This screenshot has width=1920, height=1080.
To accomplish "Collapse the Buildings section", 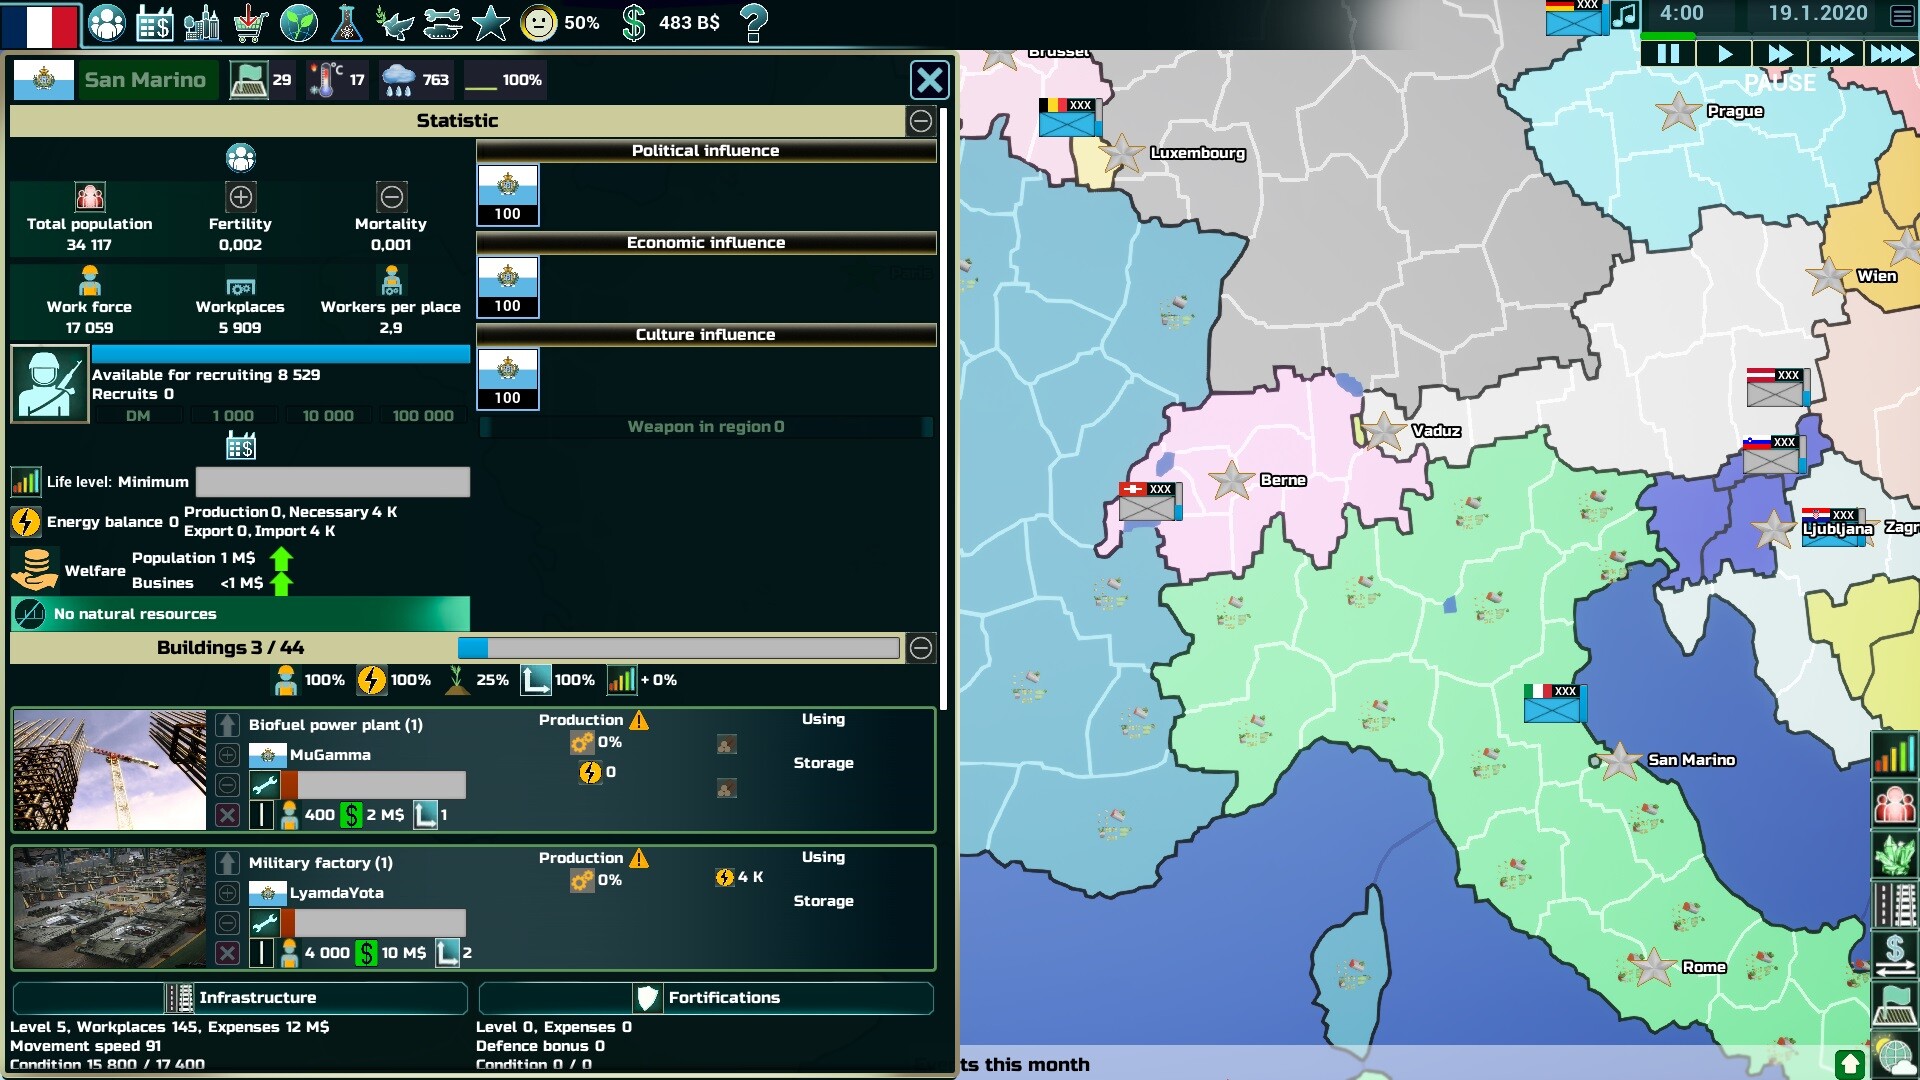I will tap(920, 648).
